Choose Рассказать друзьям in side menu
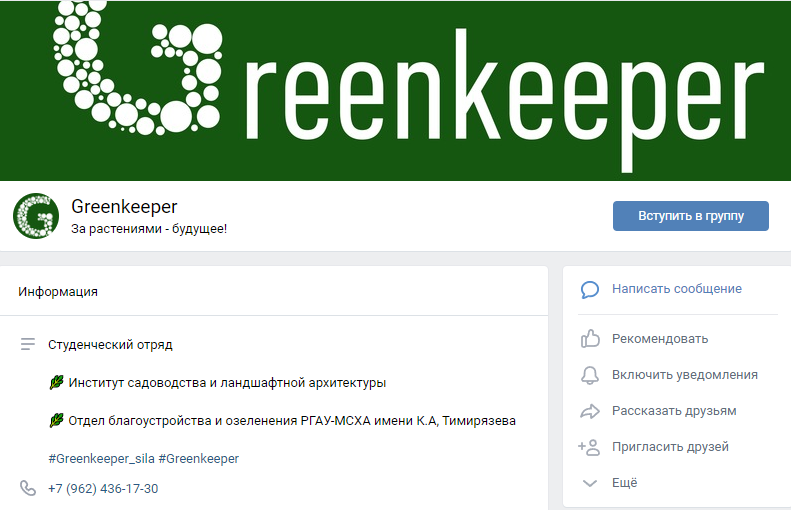This screenshot has height=510, width=791. point(674,411)
